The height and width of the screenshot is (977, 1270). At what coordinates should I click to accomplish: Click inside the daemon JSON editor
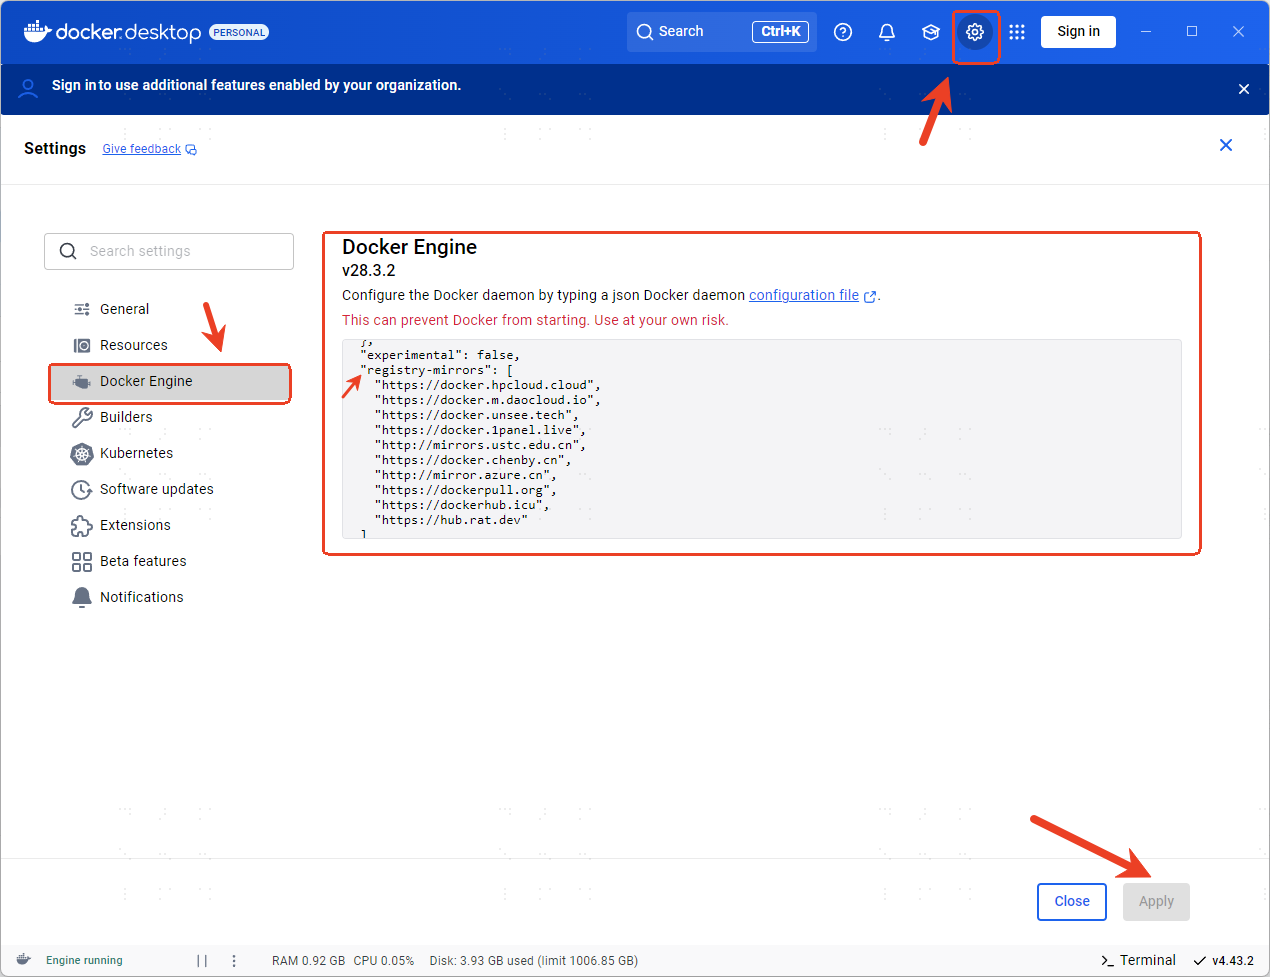[762, 440]
